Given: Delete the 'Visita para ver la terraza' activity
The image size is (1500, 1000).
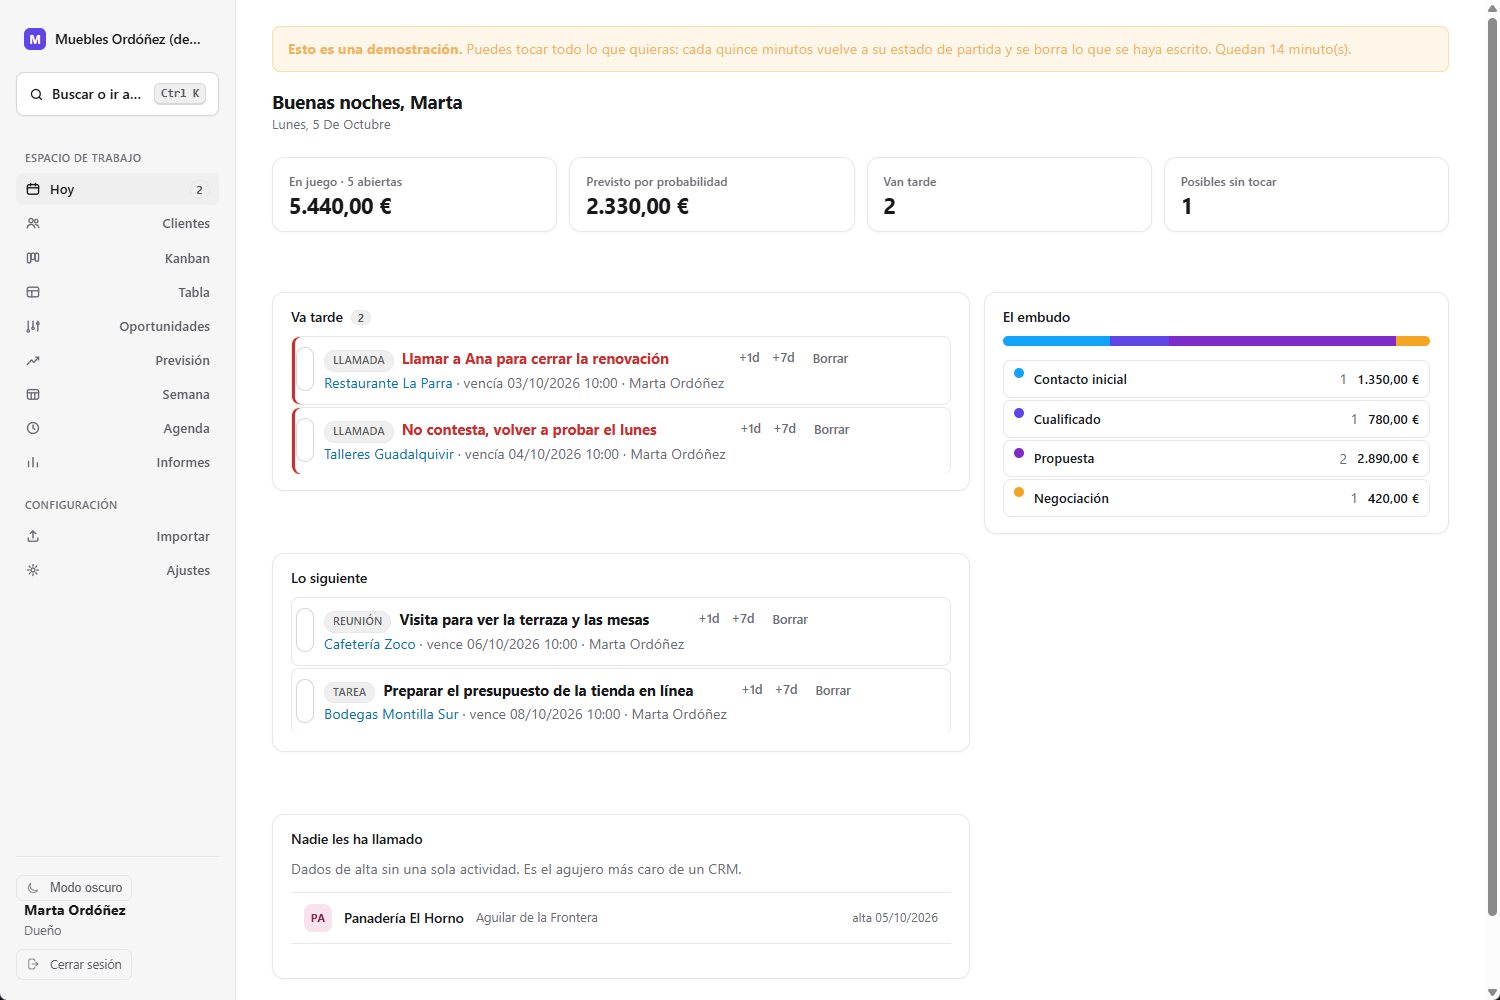Looking at the screenshot, I should click(x=790, y=619).
